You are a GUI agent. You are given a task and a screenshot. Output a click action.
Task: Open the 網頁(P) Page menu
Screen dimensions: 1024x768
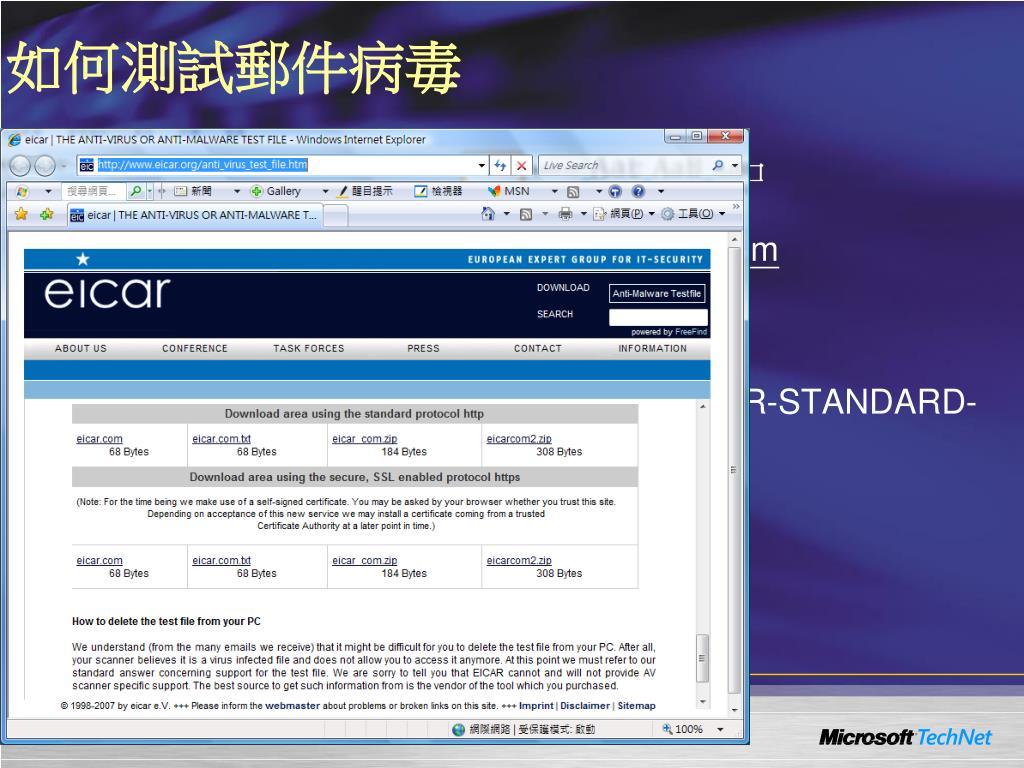pyautogui.click(x=624, y=214)
